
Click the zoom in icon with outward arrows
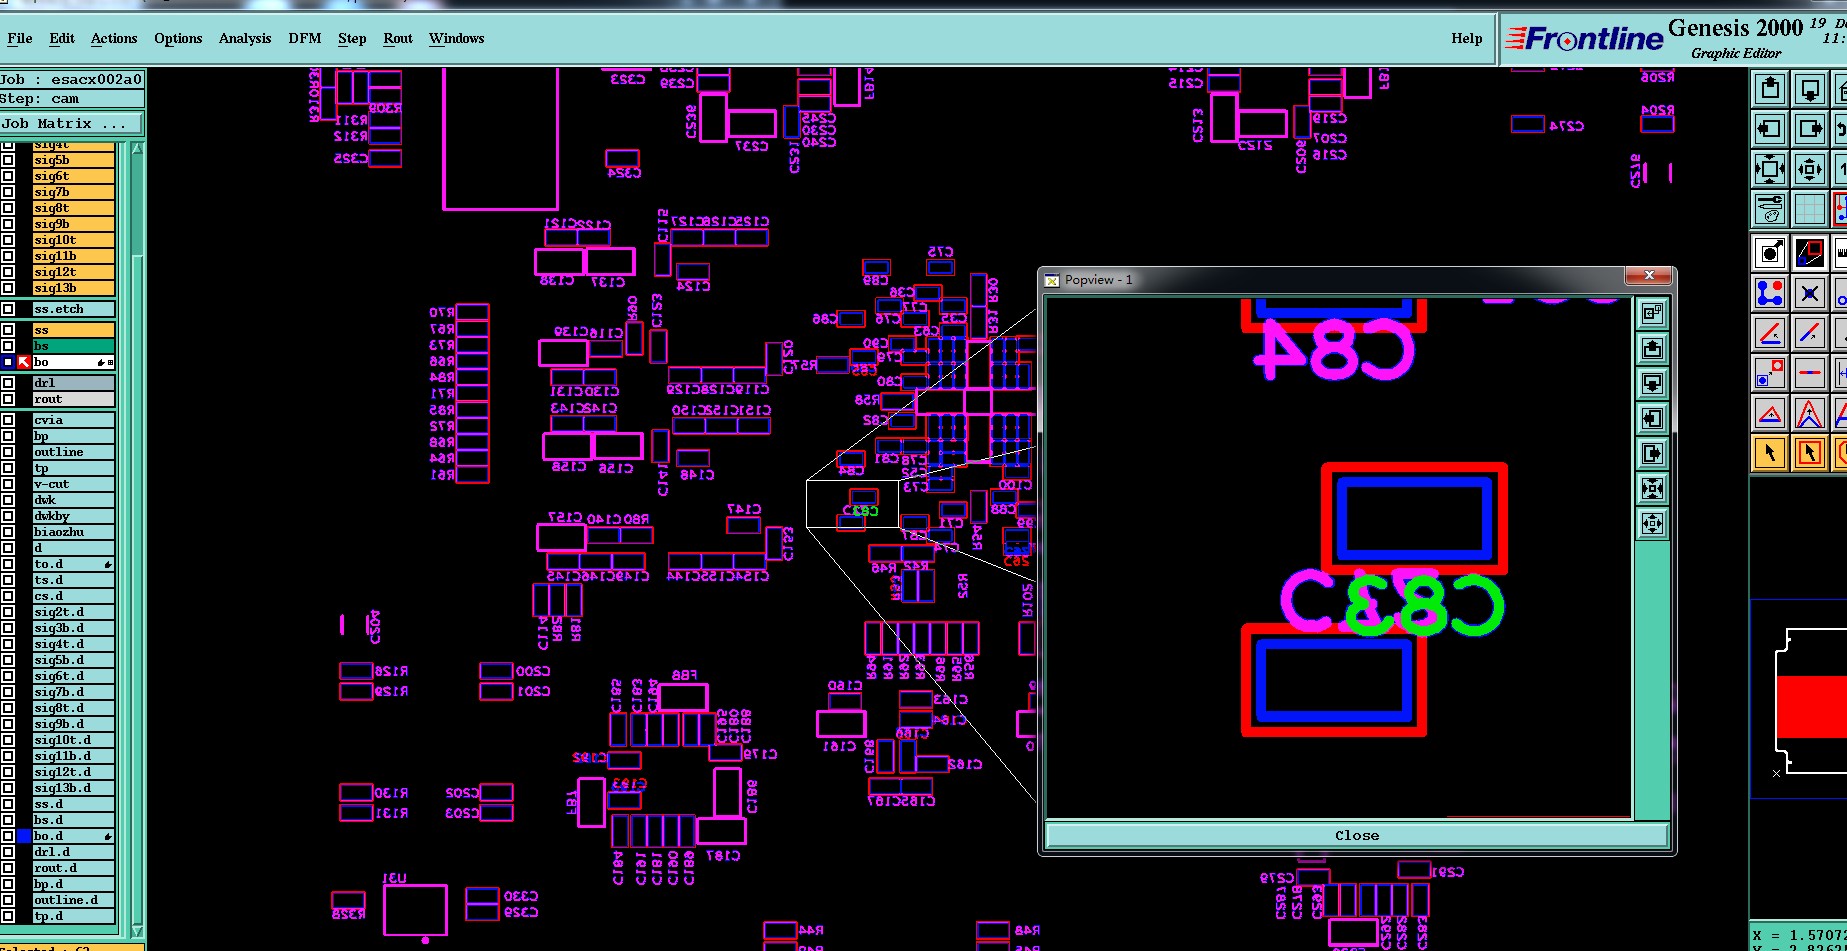[x=1770, y=169]
